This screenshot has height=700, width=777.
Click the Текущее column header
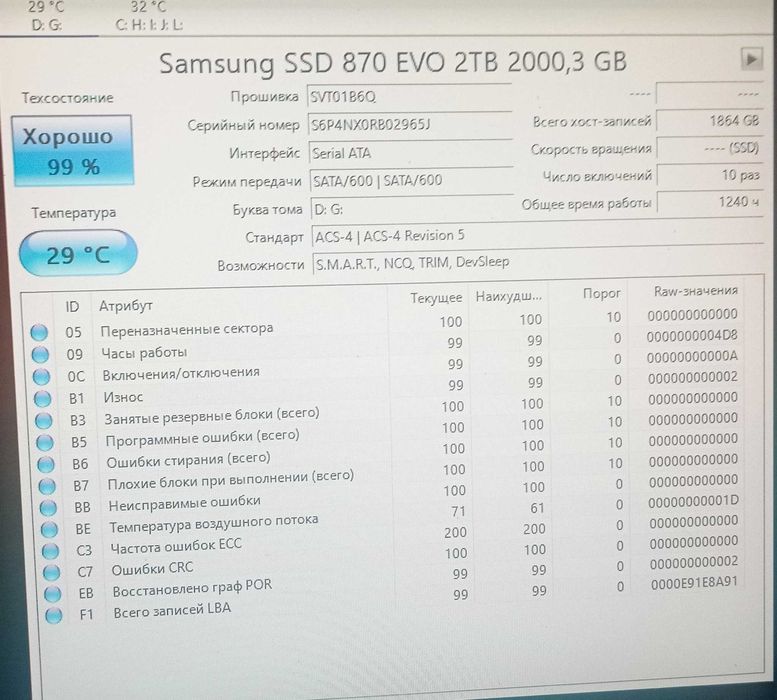pyautogui.click(x=436, y=298)
